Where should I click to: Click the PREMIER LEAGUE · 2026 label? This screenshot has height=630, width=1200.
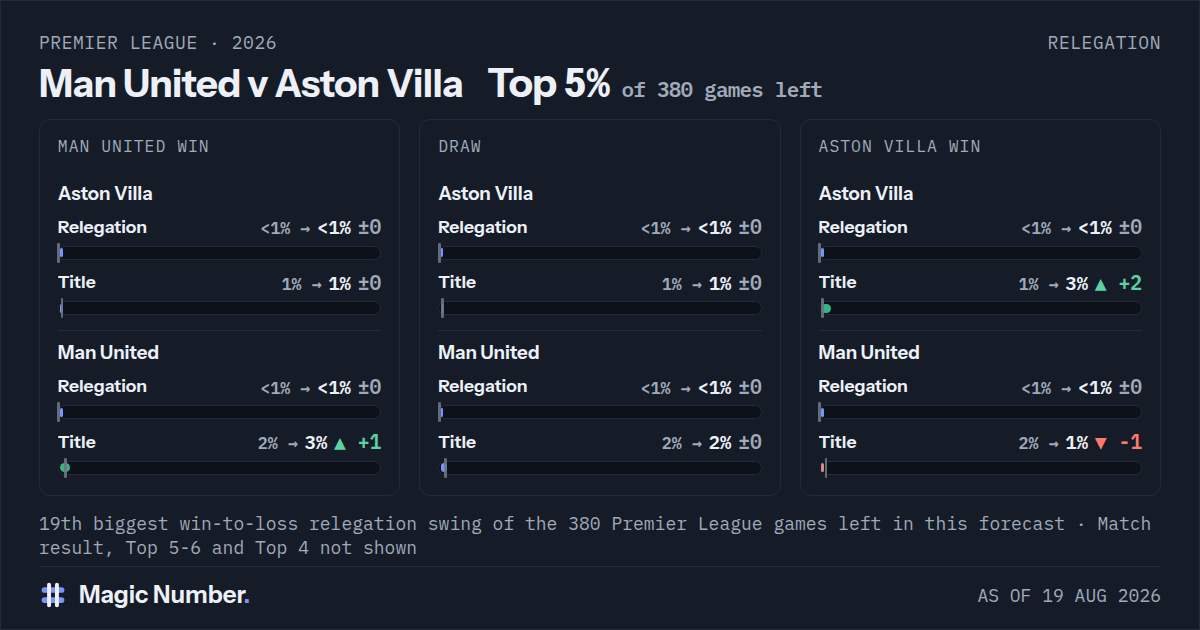(158, 43)
